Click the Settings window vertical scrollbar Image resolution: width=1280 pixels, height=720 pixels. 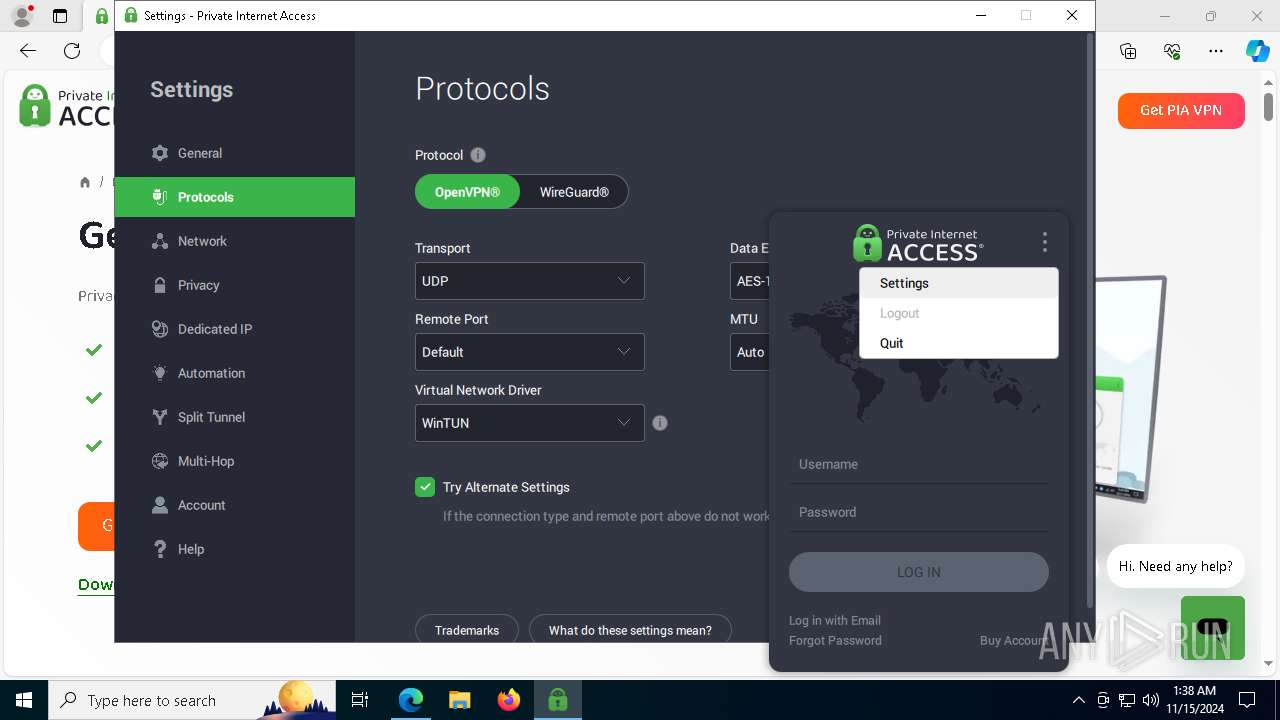pos(1090,320)
